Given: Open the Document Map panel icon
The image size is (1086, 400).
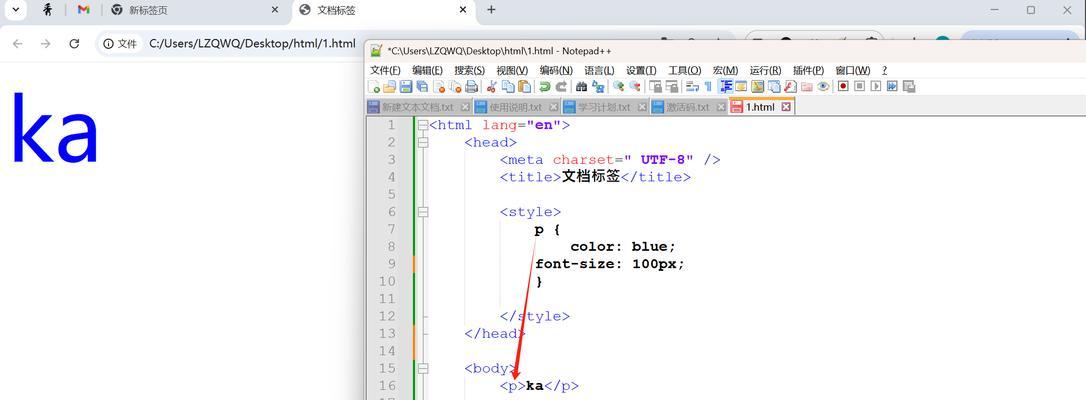Looking at the screenshot, I should (757, 87).
